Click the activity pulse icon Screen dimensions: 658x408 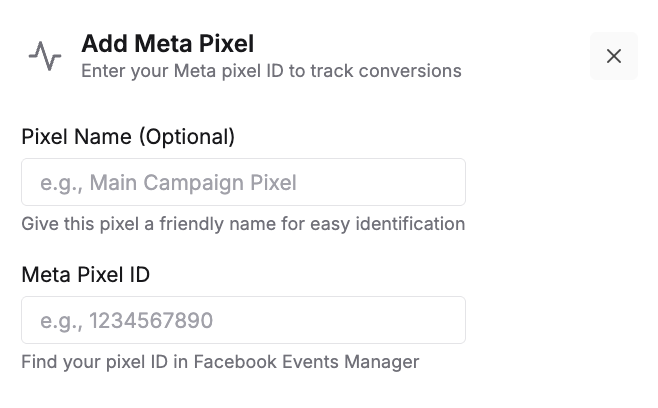pyautogui.click(x=45, y=57)
